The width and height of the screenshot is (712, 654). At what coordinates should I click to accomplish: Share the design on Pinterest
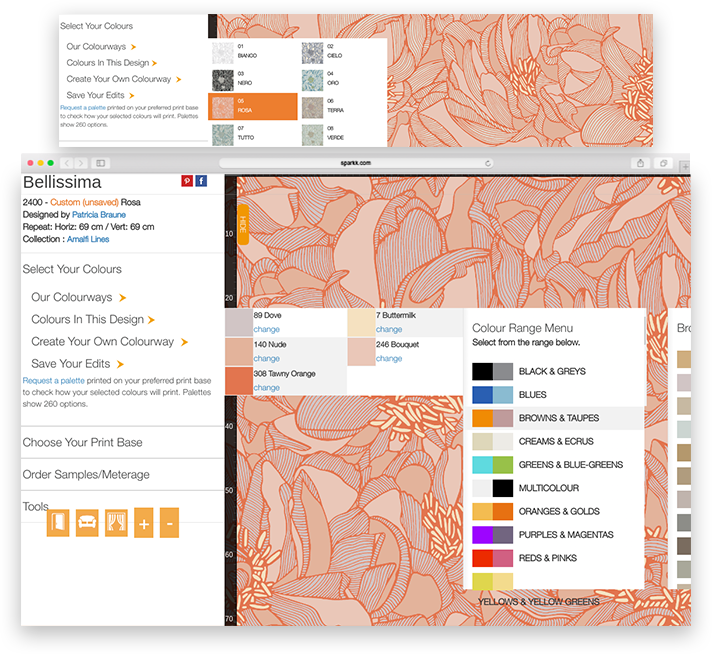point(187,181)
